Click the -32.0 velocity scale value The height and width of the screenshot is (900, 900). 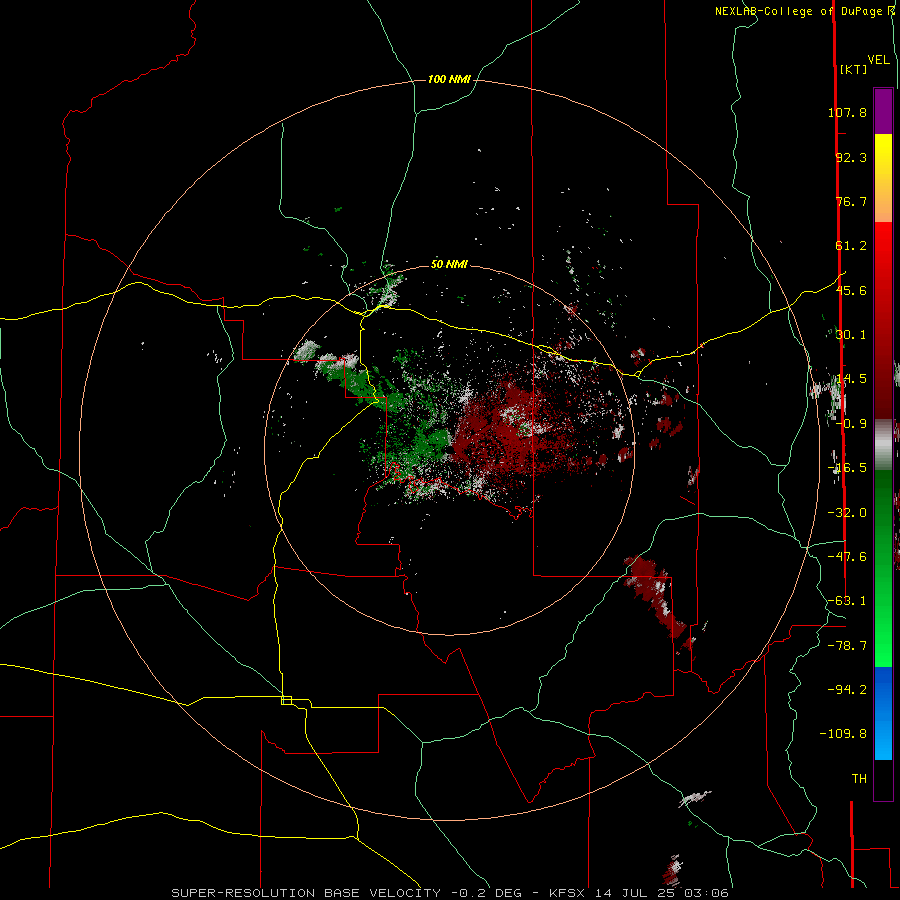point(847,513)
